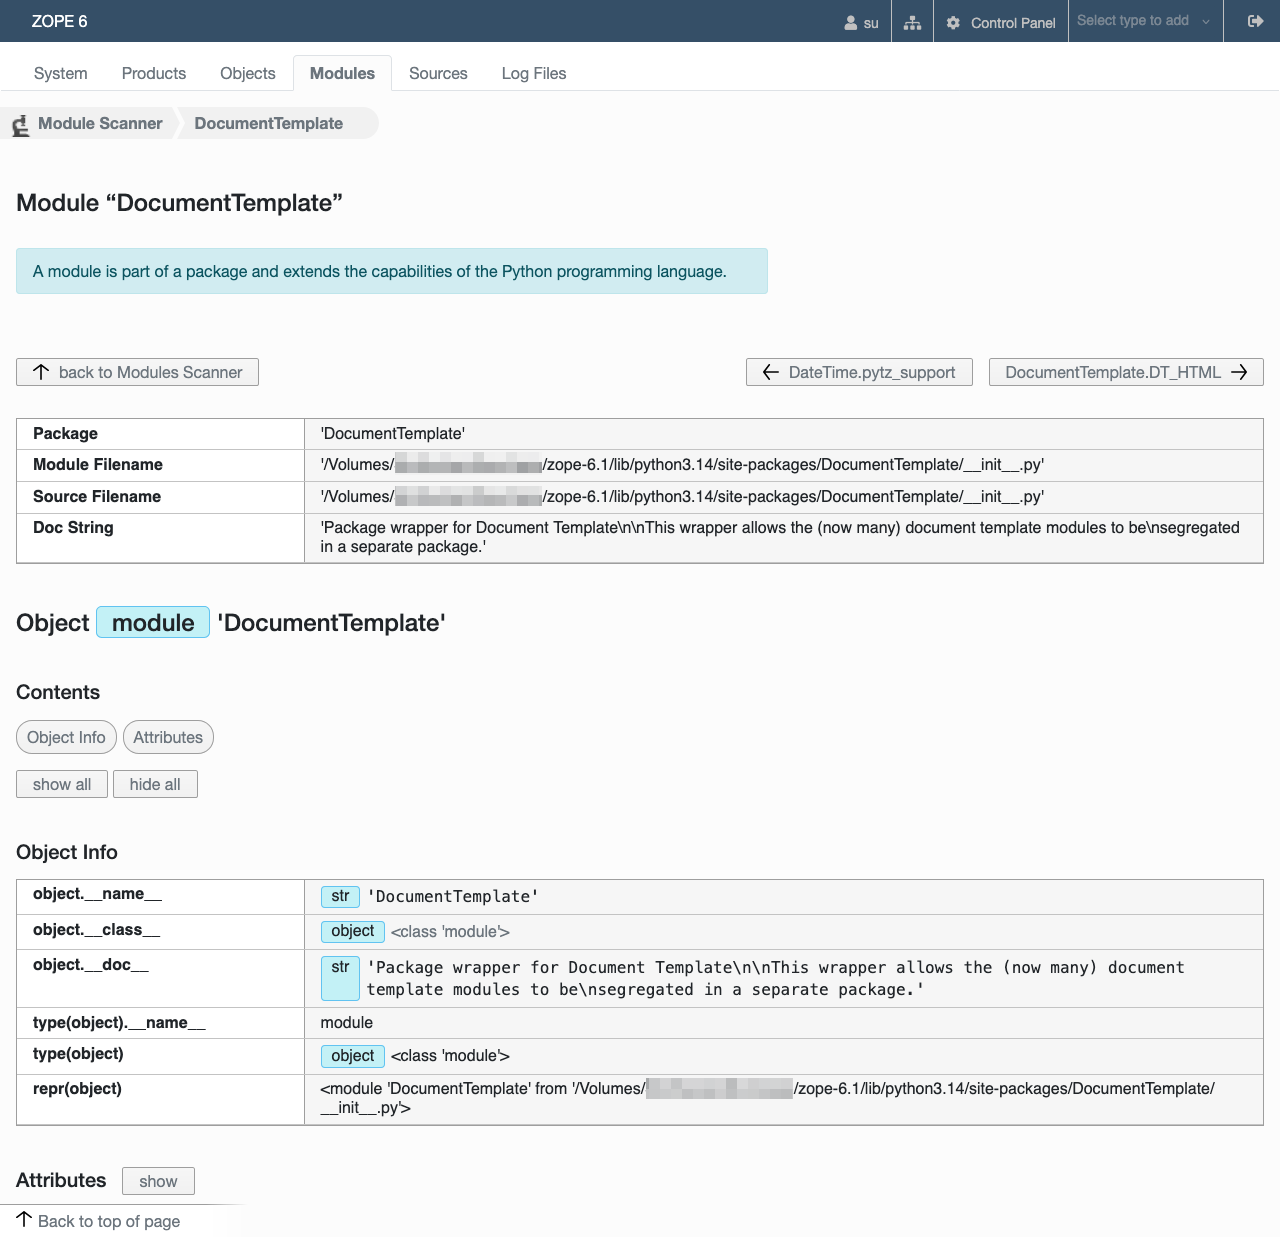Viewport: 1280px width, 1238px height.
Task: Select the Package value 'DocumentTemplate'
Action: pyautogui.click(x=393, y=433)
